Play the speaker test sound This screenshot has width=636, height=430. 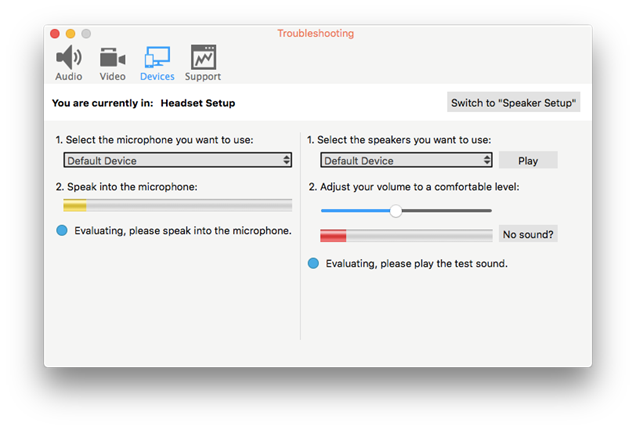(x=528, y=160)
